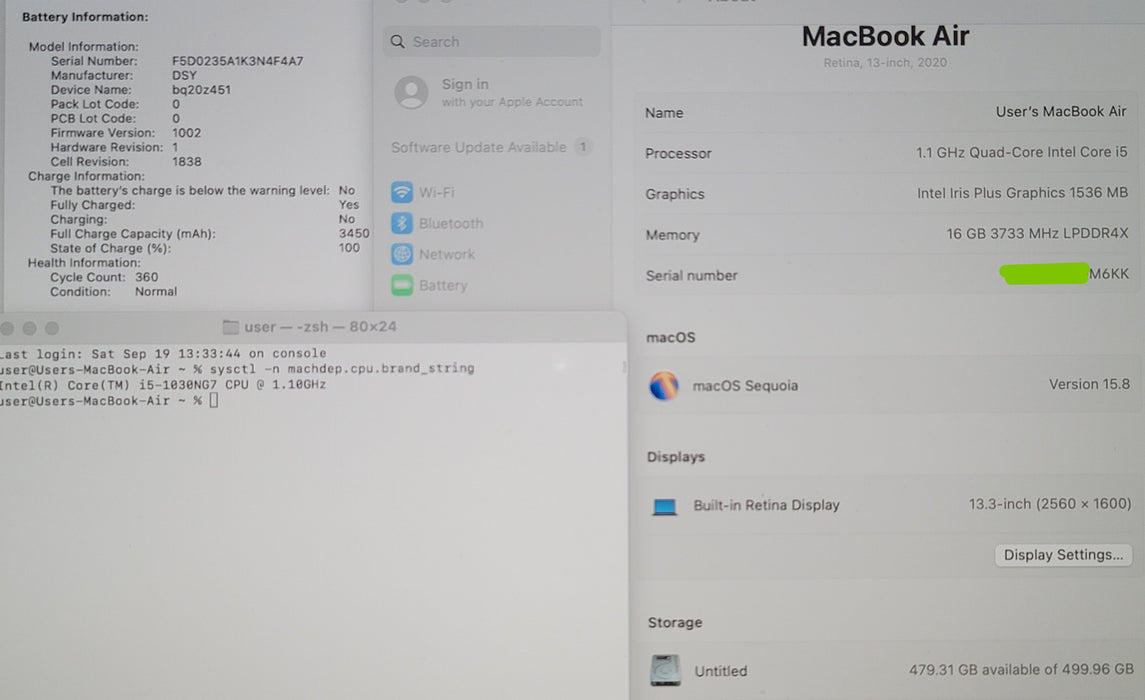Open Display Settings button
The image size is (1145, 700).
click(1063, 555)
